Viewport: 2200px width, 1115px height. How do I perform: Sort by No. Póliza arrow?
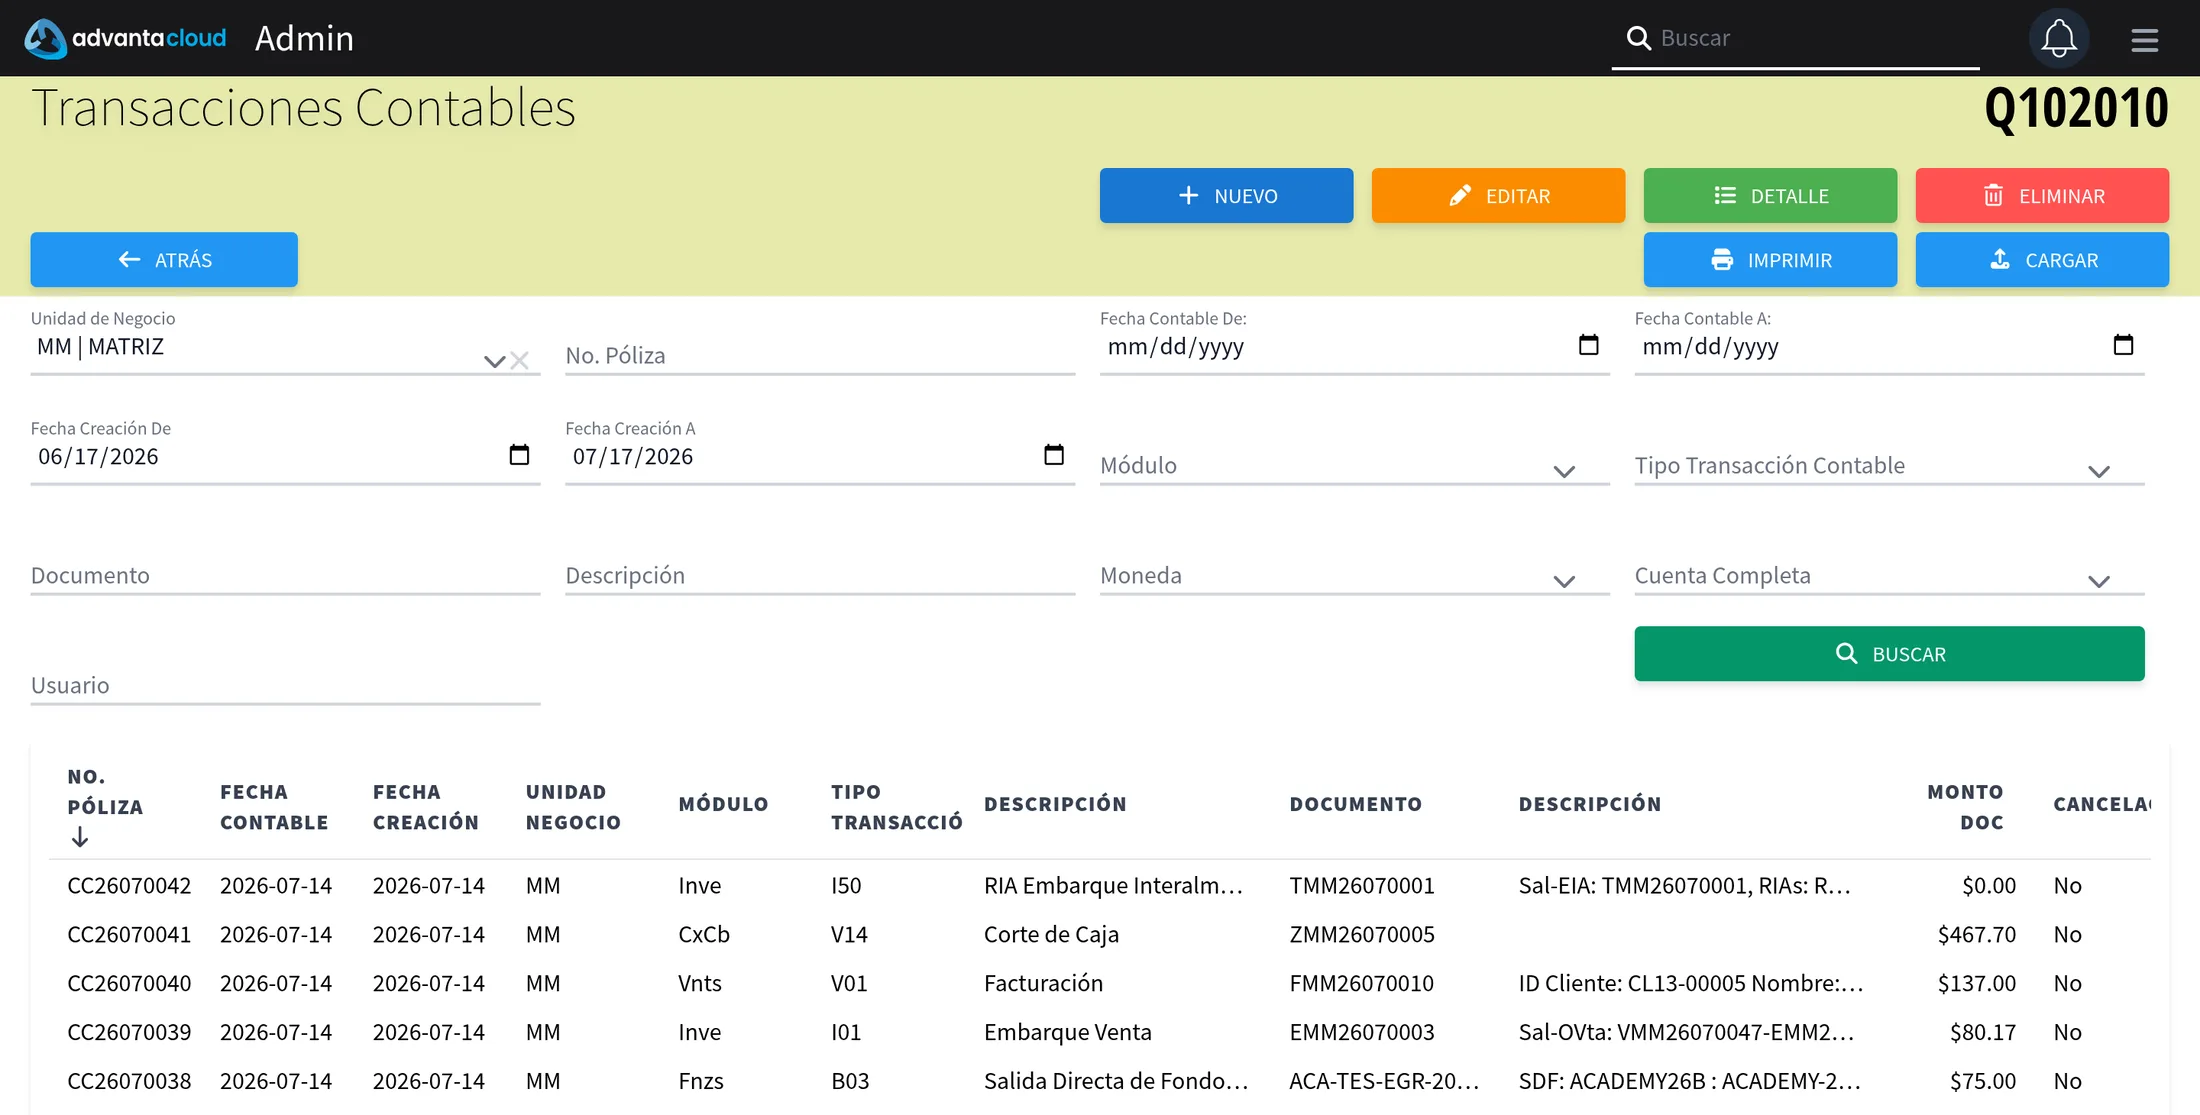pos(80,837)
